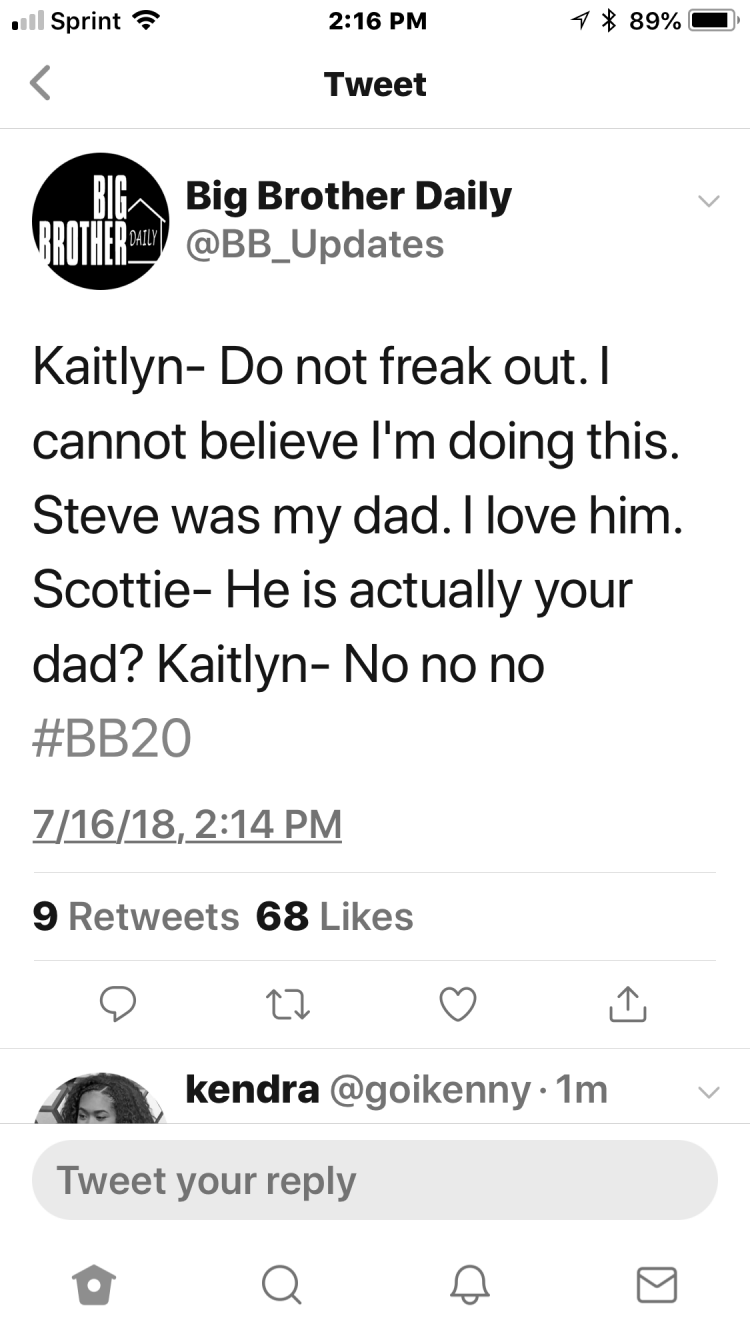Open the Big Brother Daily tweet options chevron
The width and height of the screenshot is (750, 1334).
click(x=707, y=201)
